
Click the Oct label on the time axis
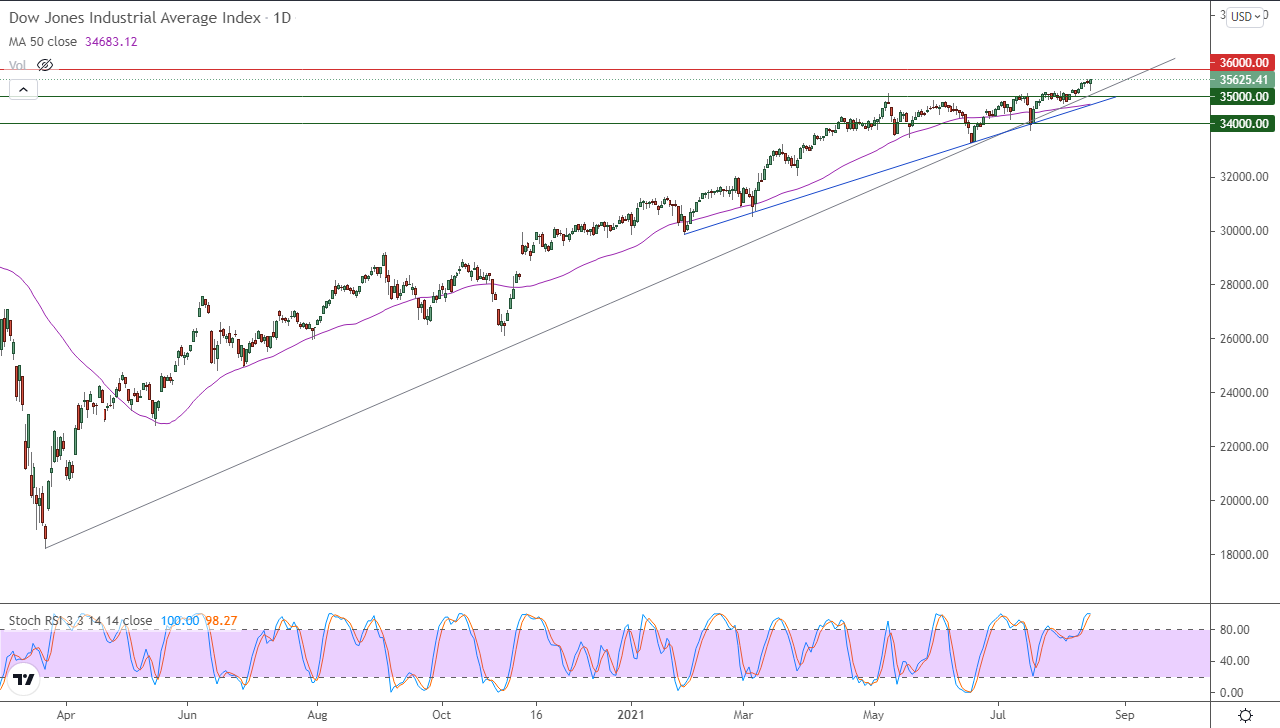point(442,716)
